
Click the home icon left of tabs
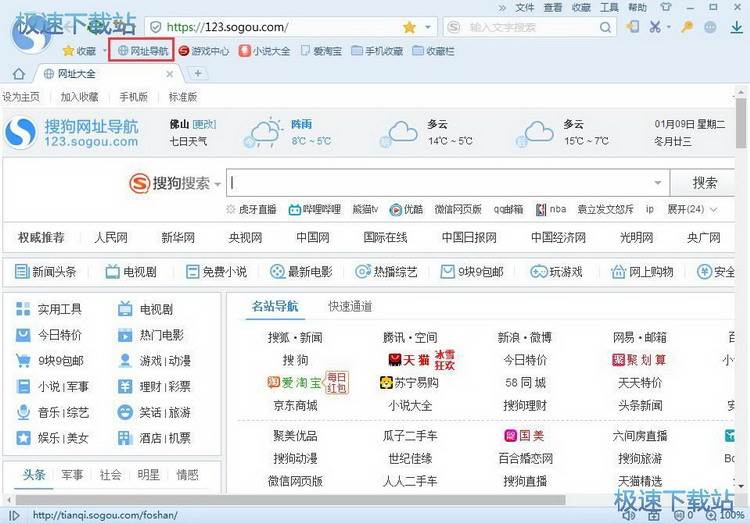pos(19,74)
